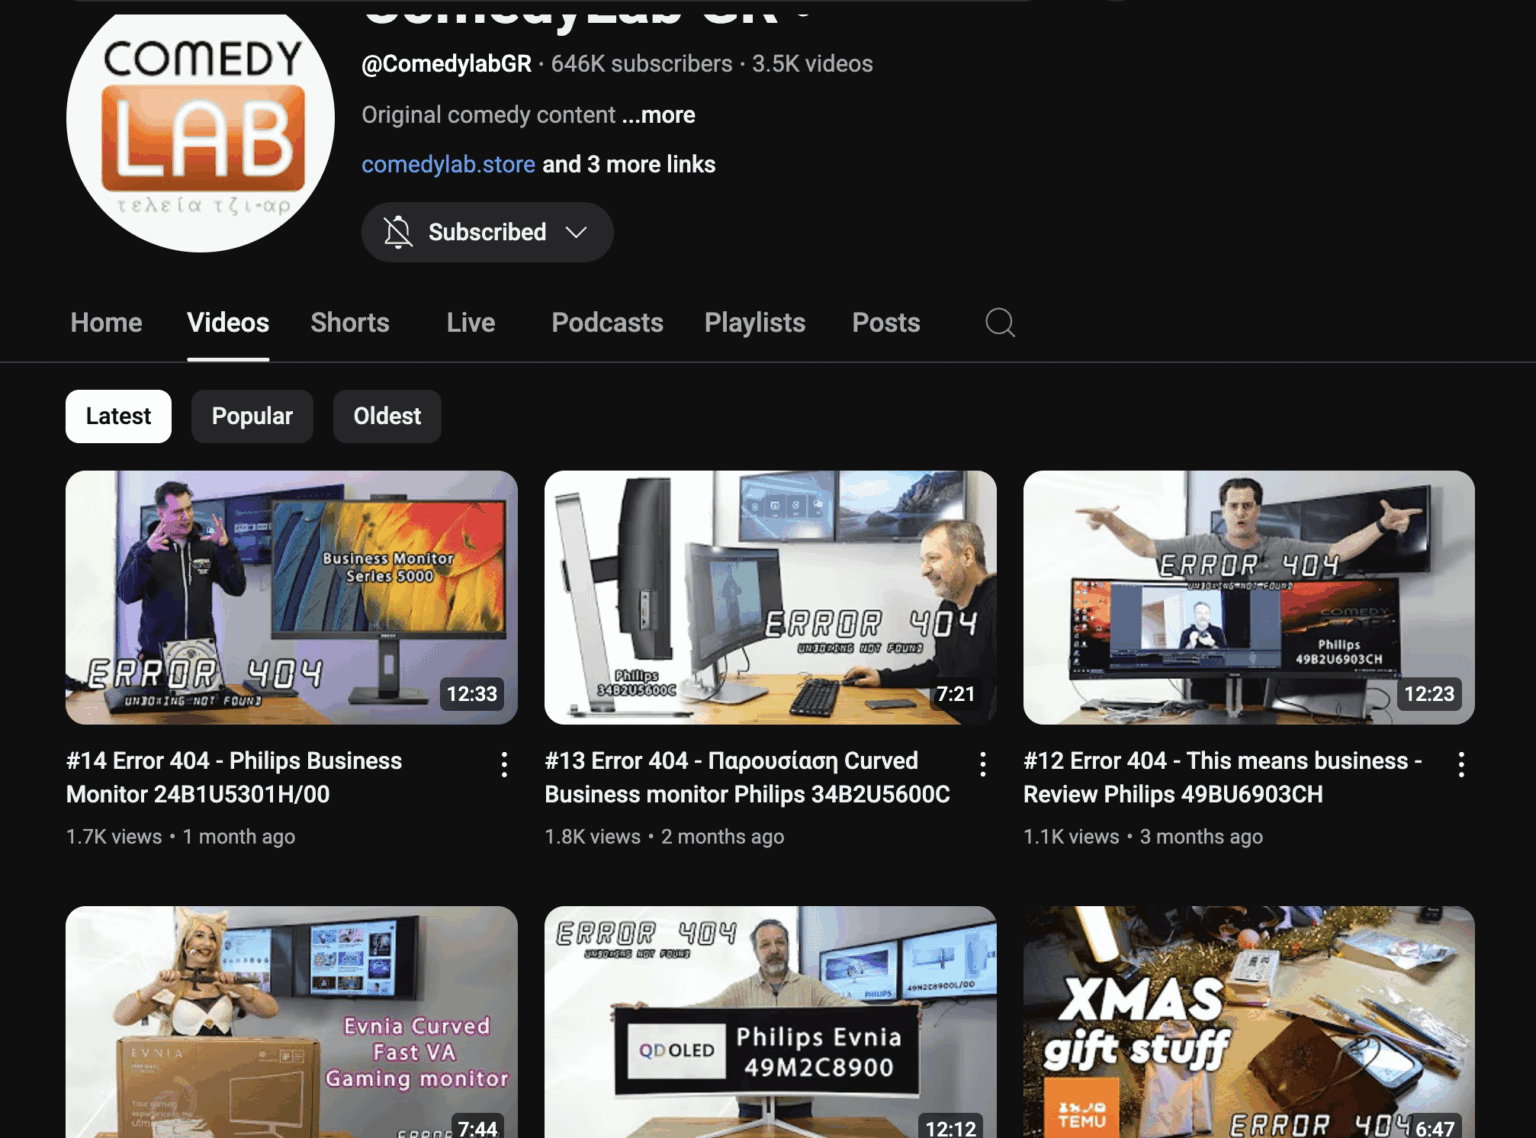Select the Videos tab

(228, 322)
